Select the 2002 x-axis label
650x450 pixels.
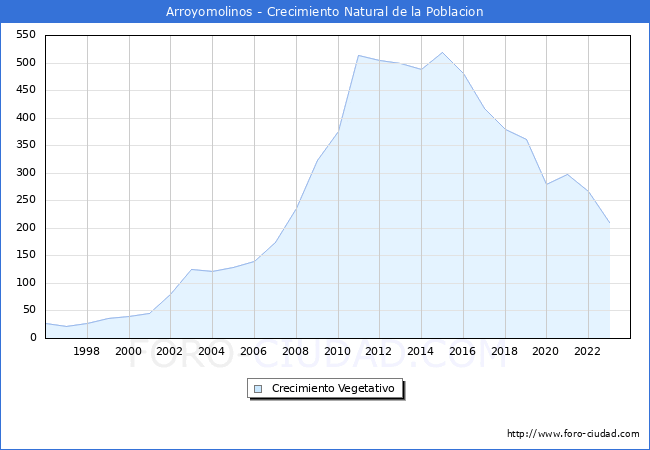[170, 351]
